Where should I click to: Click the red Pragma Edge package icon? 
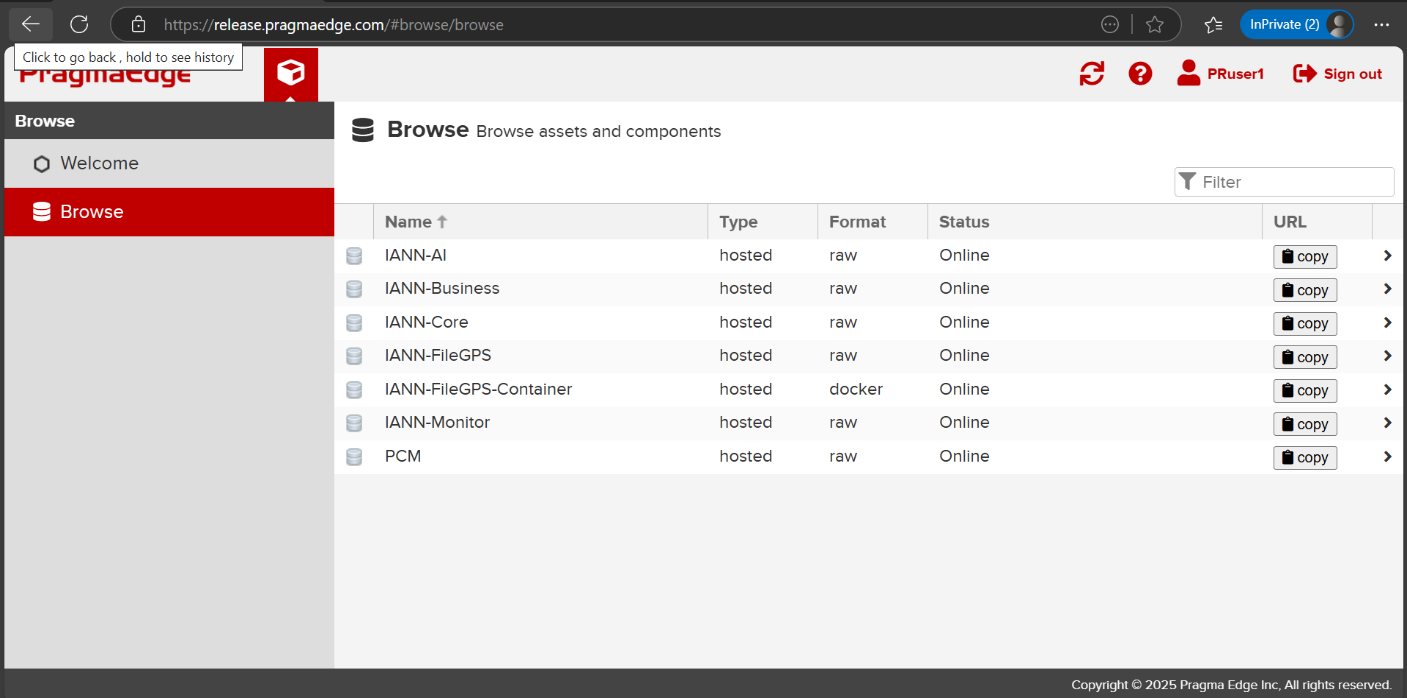tap(290, 74)
